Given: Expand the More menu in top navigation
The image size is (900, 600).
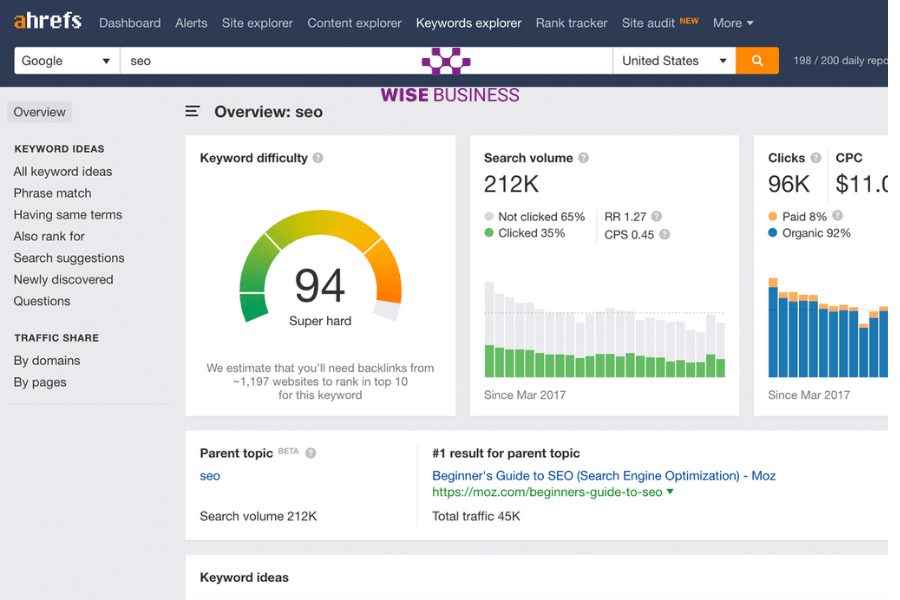Looking at the screenshot, I should tap(733, 23).
